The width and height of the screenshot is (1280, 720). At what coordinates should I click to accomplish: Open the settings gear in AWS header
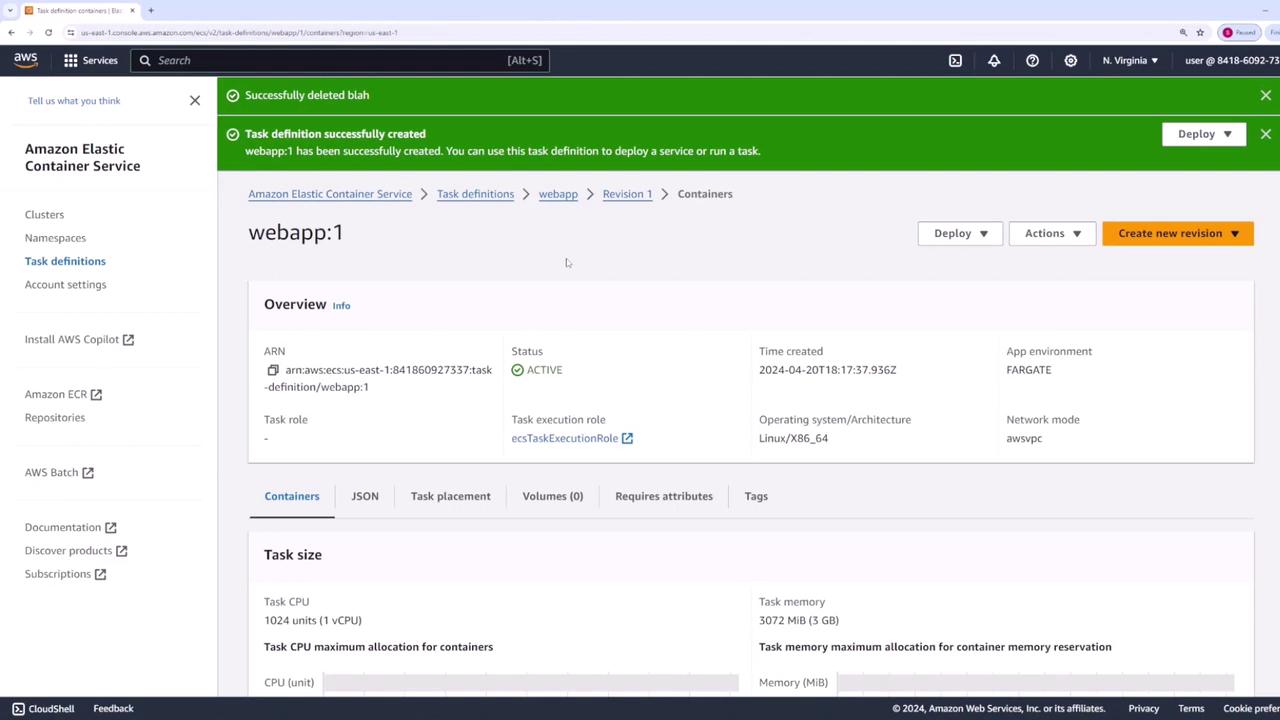pos(1070,60)
